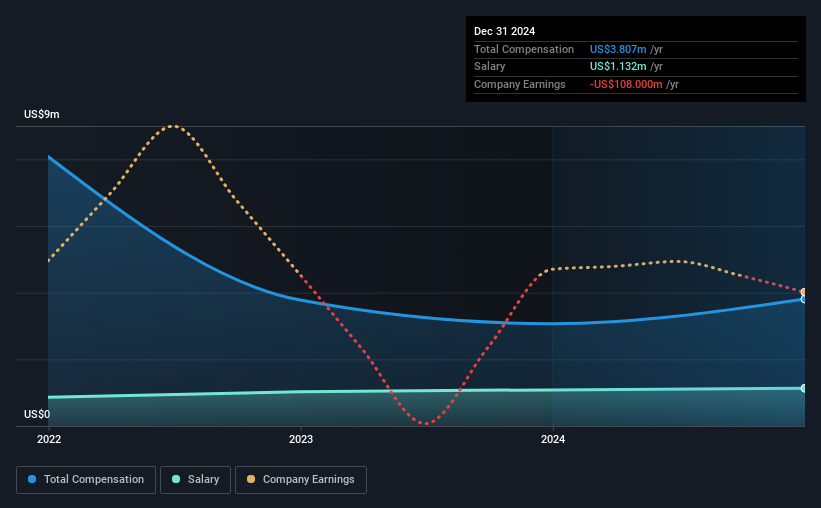This screenshot has width=821, height=508.
Task: Click the US$9m y-axis label
Action: (x=42, y=114)
